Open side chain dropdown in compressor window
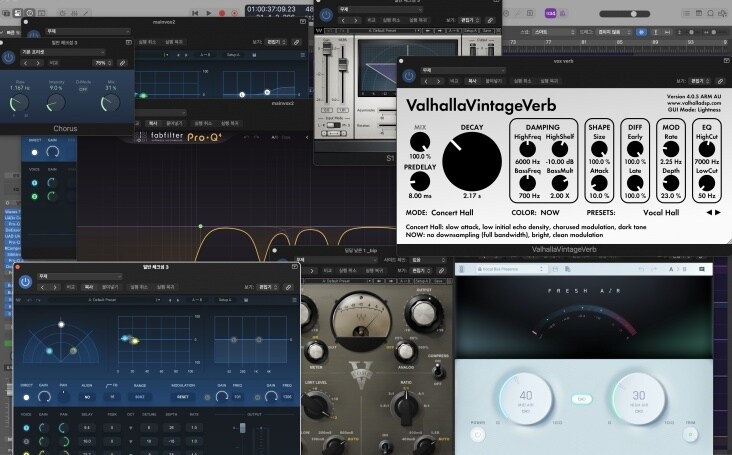The height and width of the screenshot is (455, 732). pyautogui.click(x=428, y=260)
